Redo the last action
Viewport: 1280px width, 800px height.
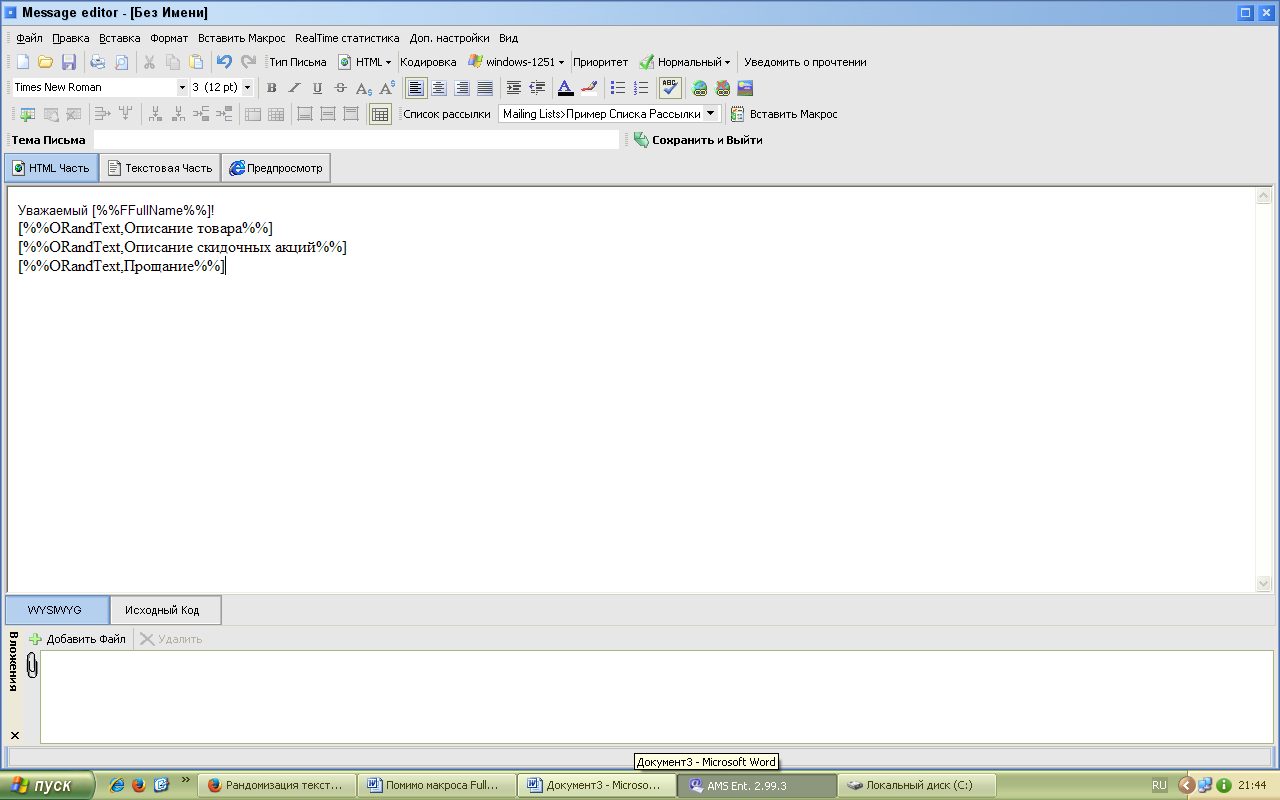click(x=248, y=62)
